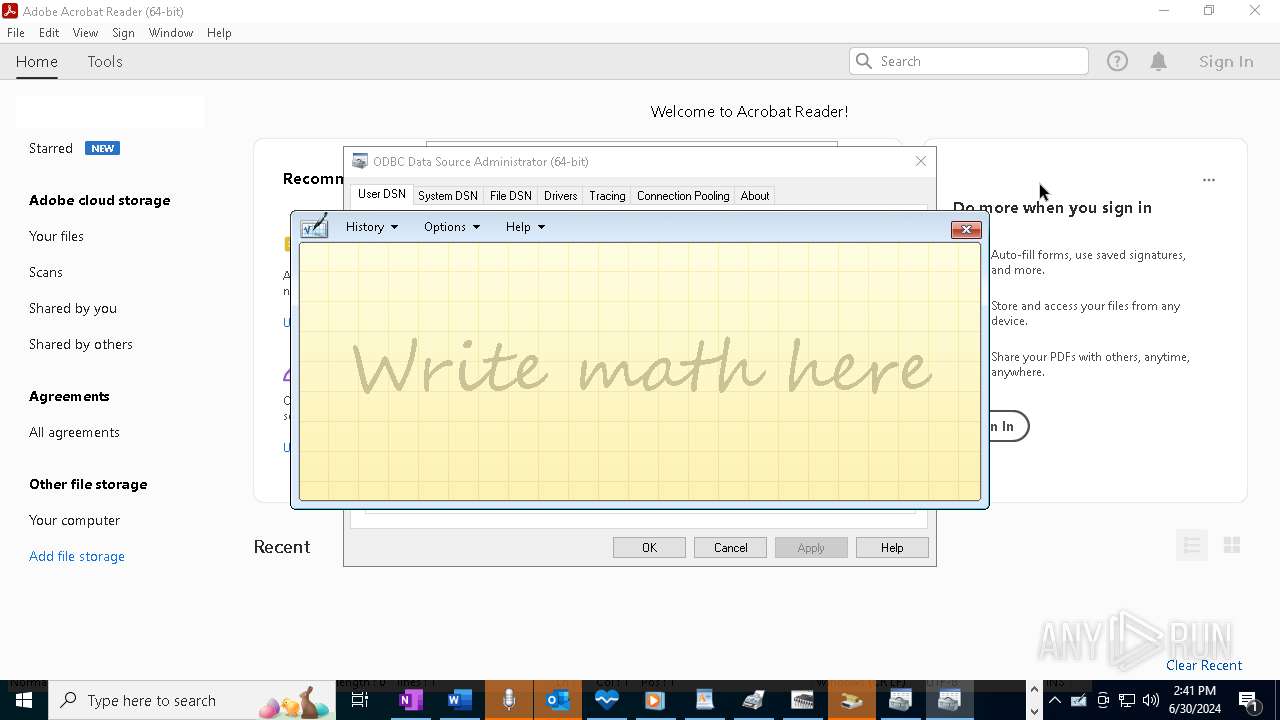1280x720 pixels.
Task: Click inside the 'Write math here' writing area
Action: (x=640, y=371)
